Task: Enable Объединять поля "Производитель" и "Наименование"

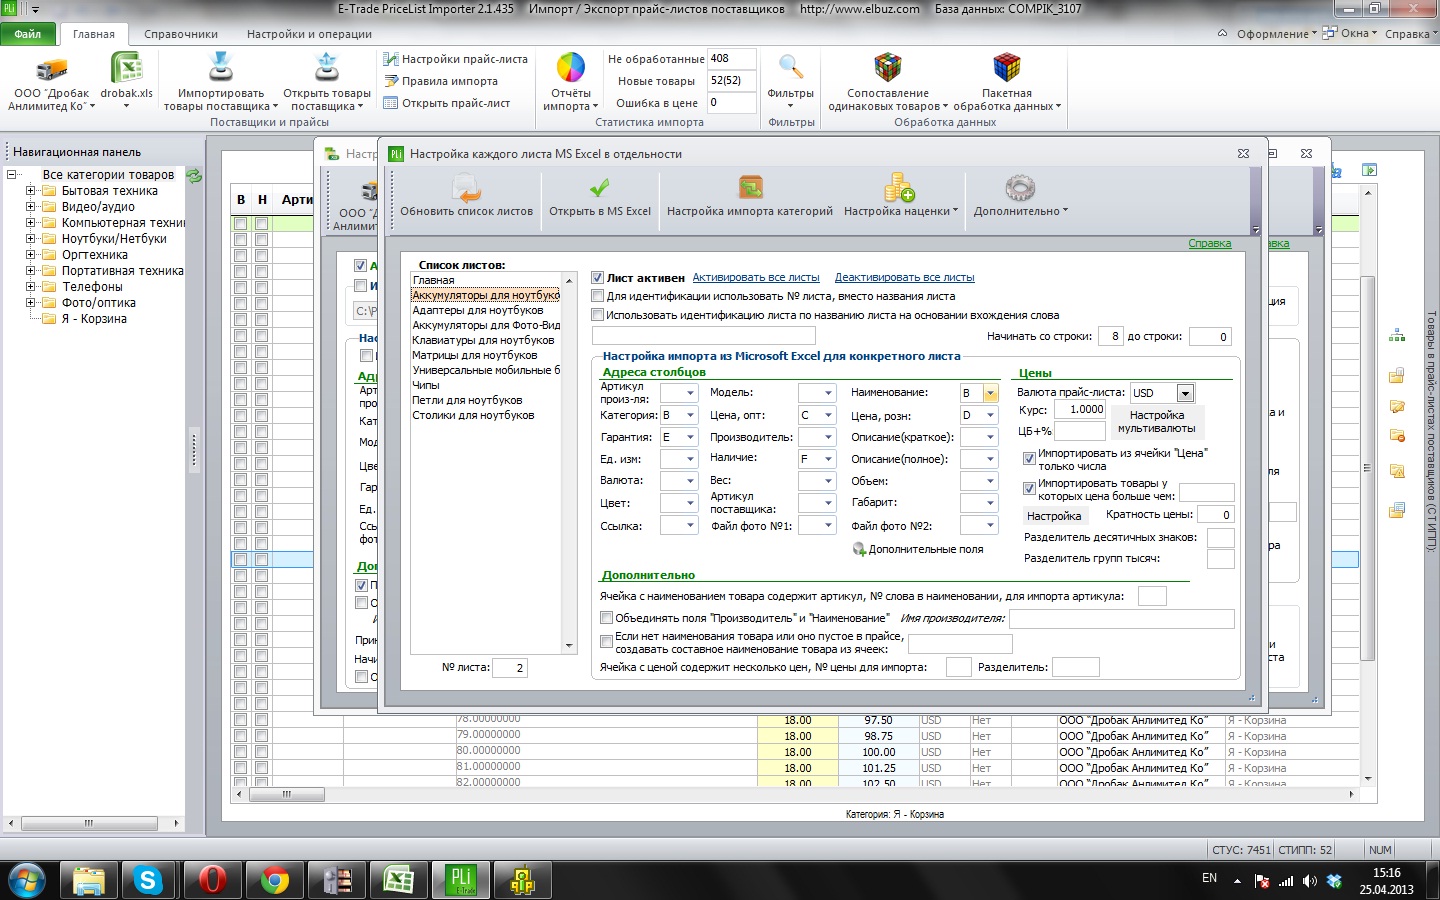Action: click(x=606, y=618)
